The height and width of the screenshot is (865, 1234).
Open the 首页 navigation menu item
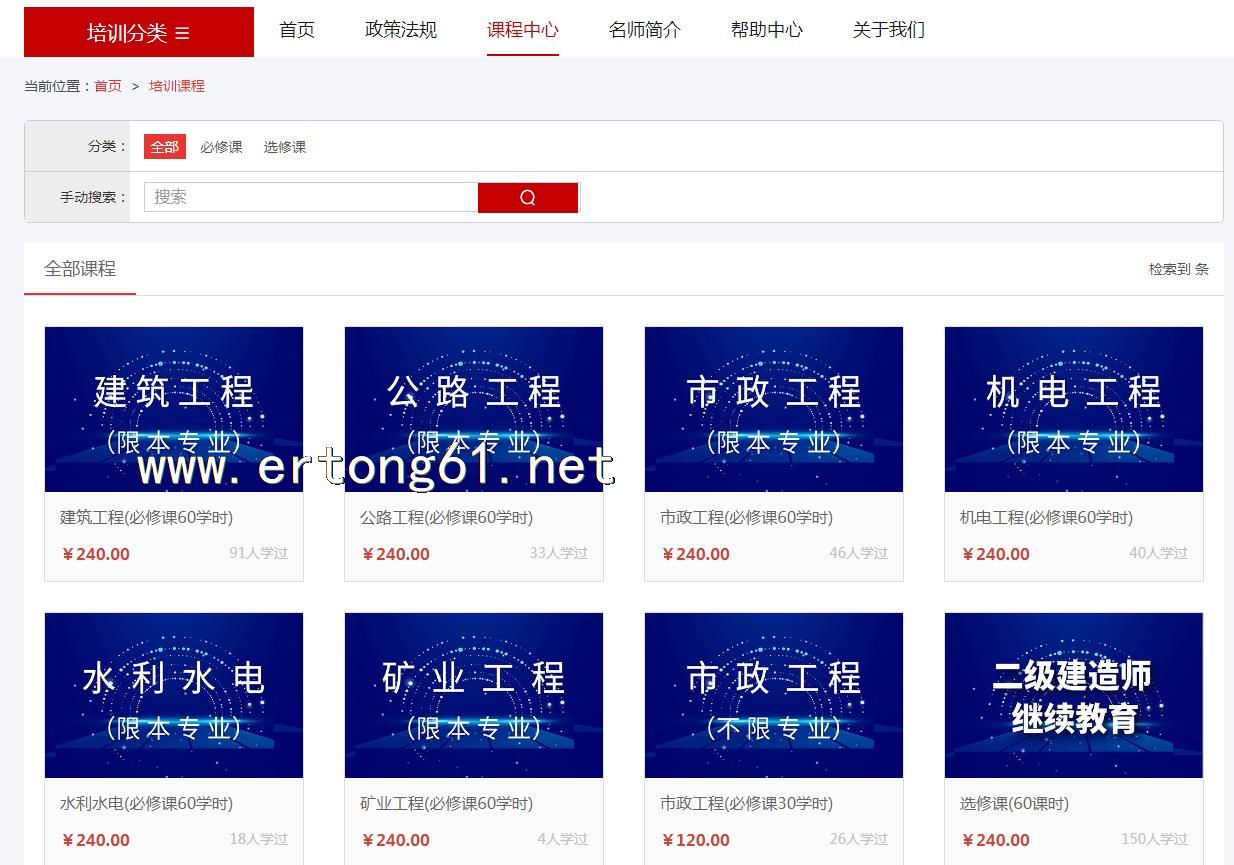click(x=297, y=30)
